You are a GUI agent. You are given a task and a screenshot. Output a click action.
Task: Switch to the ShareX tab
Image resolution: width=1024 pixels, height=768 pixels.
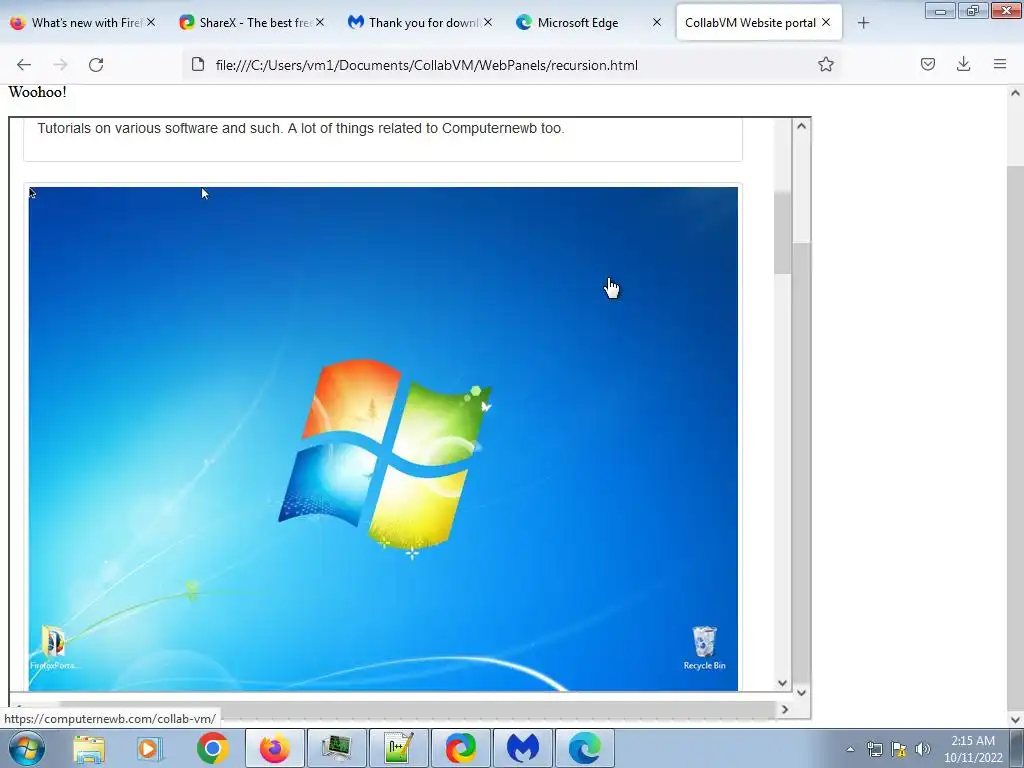(x=251, y=23)
